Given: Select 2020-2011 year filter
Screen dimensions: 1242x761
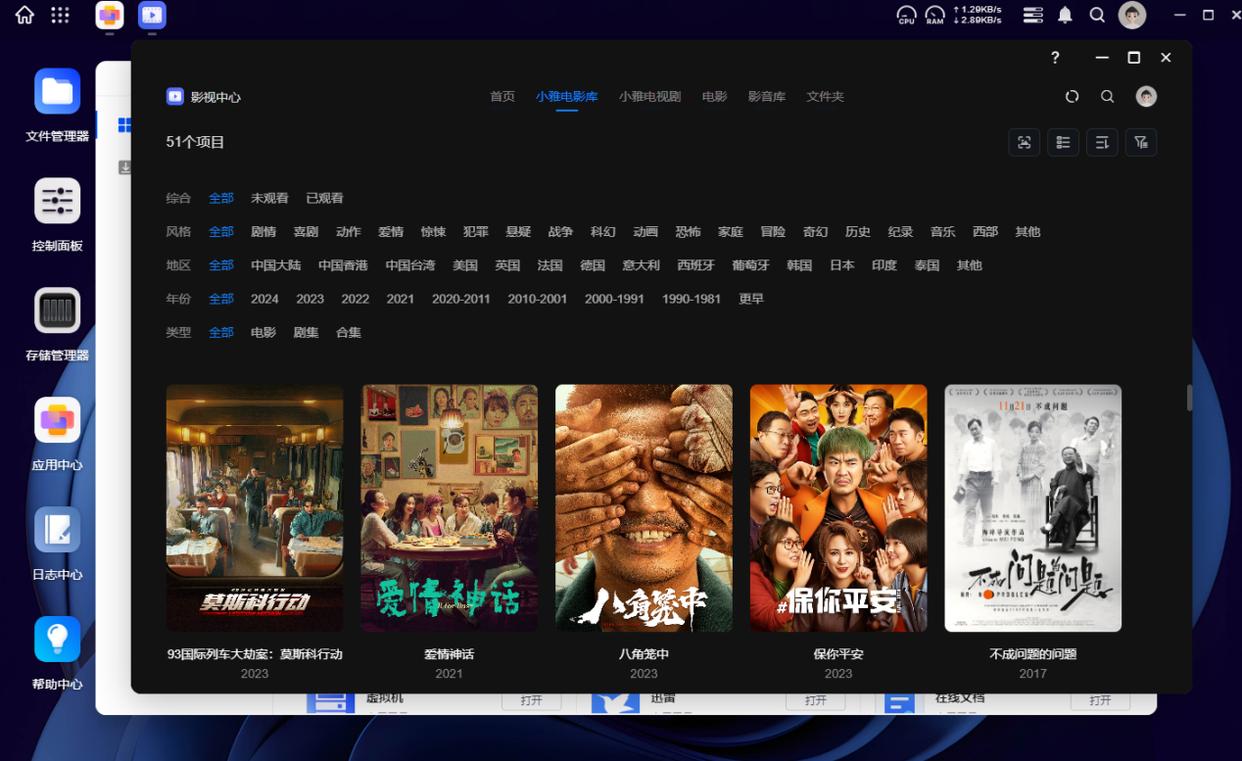Looking at the screenshot, I should point(461,299).
